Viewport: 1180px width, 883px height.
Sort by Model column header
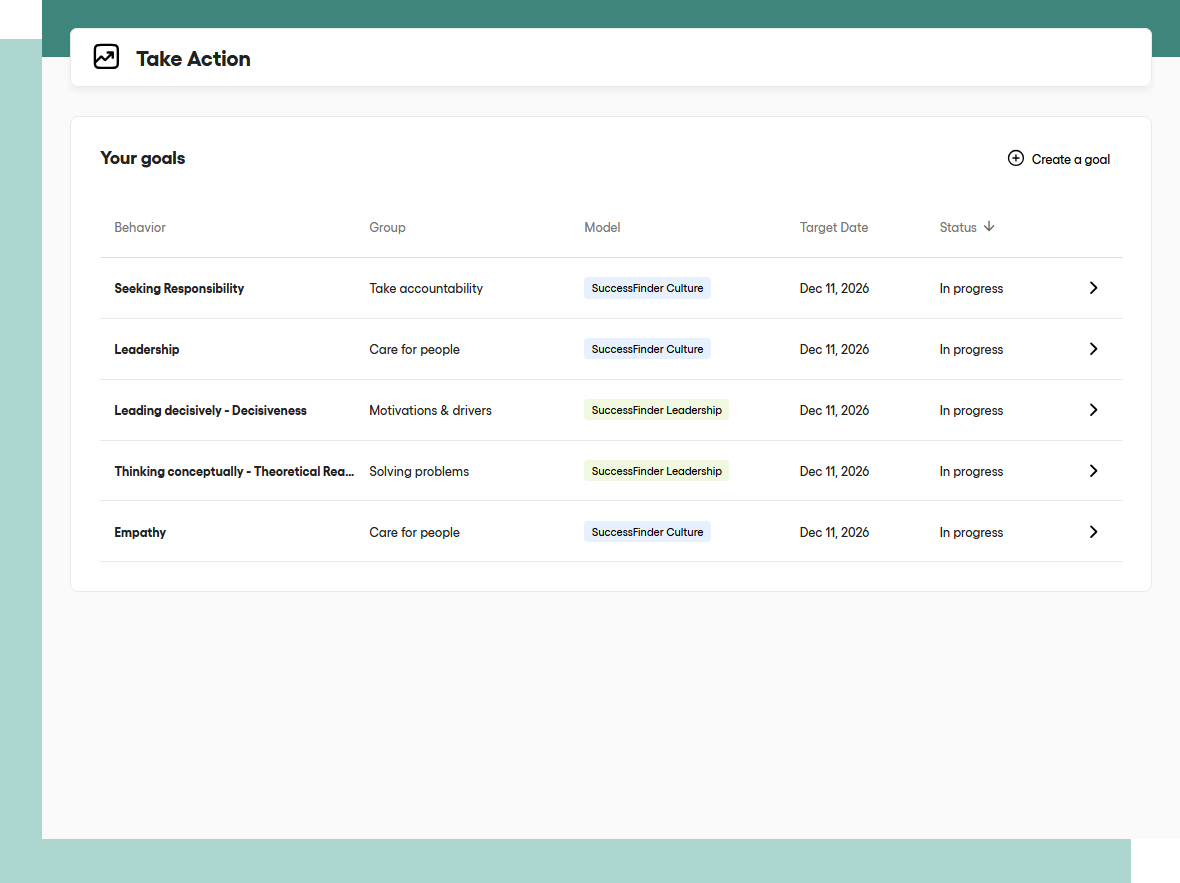(602, 227)
